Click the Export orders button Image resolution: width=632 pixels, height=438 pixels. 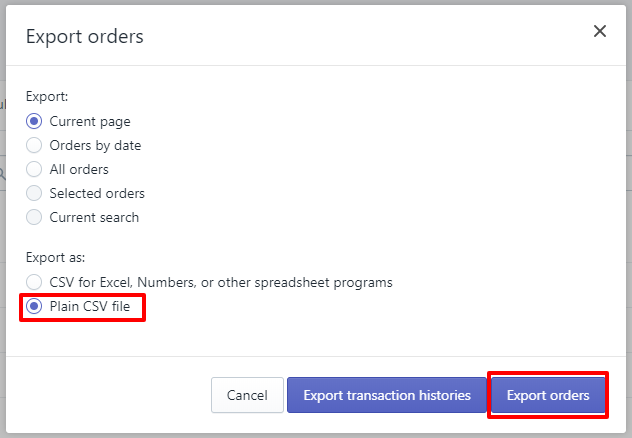[547, 395]
